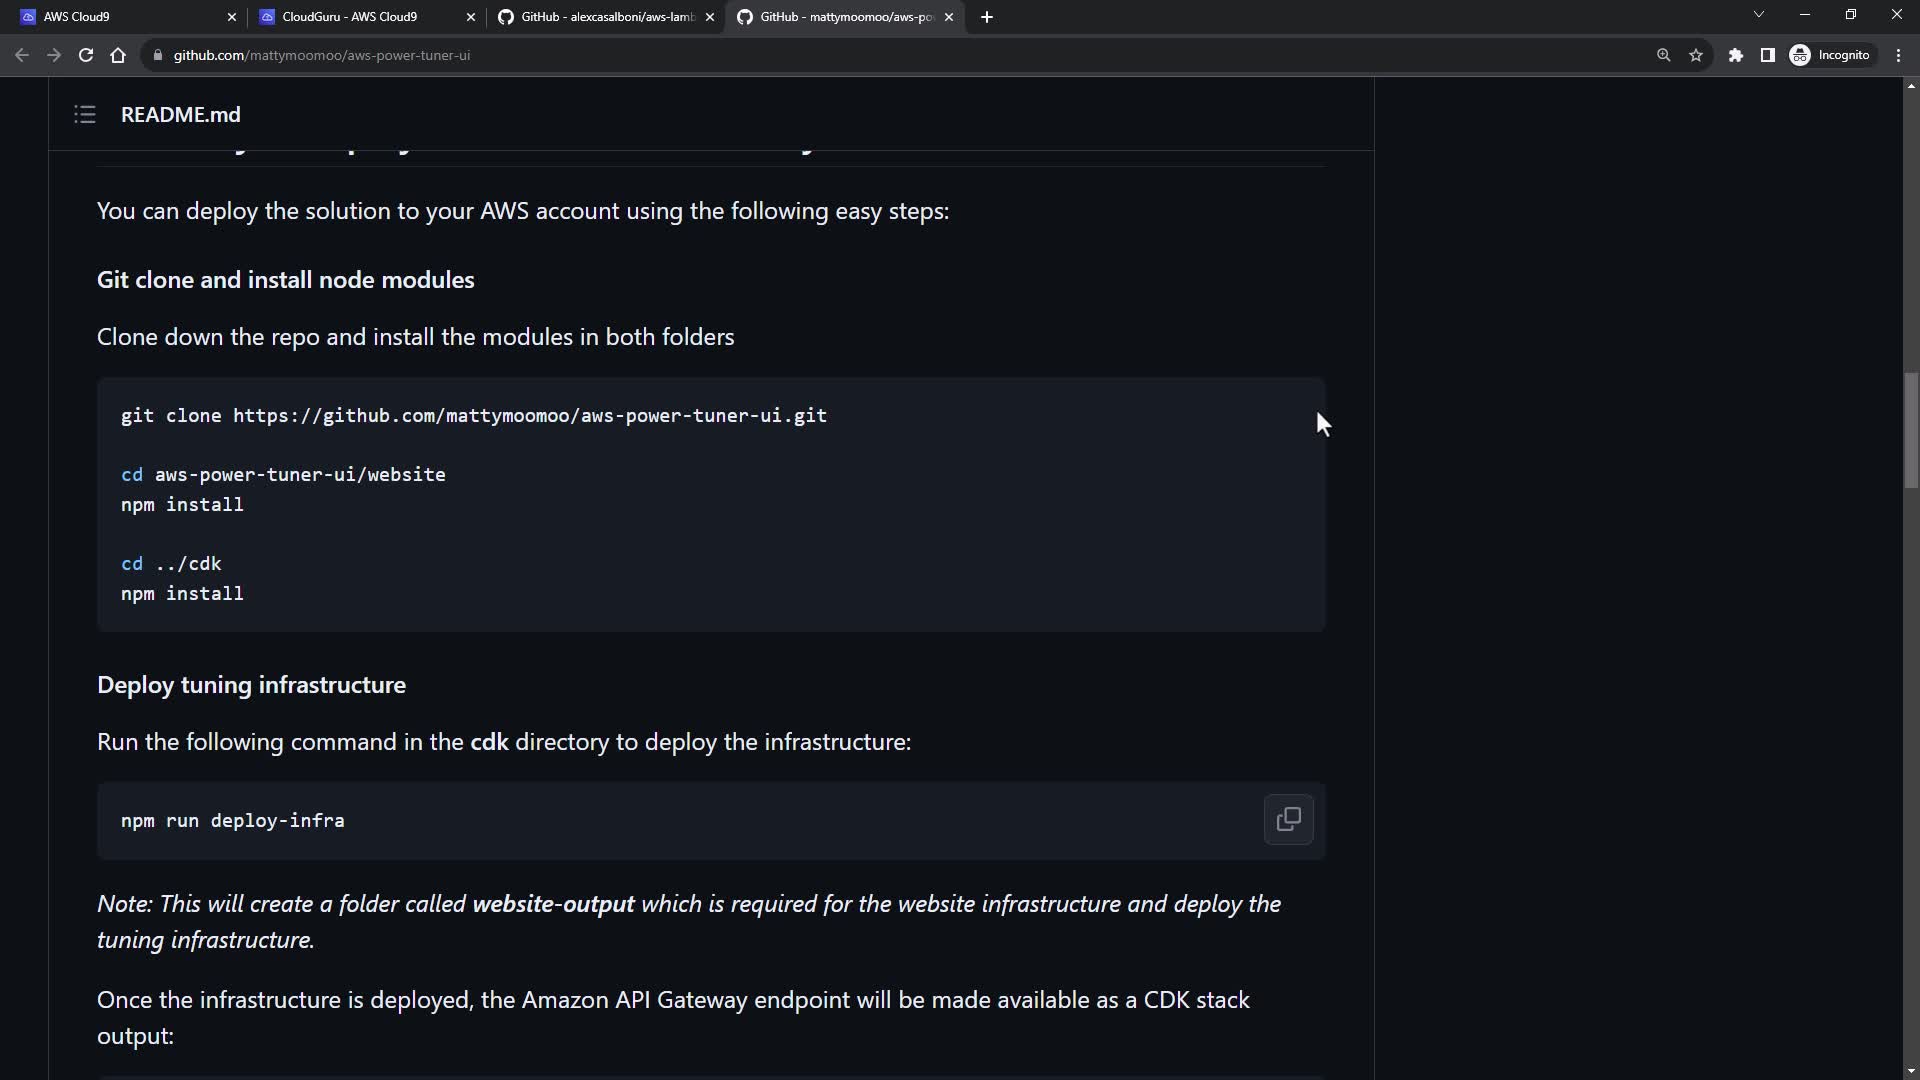Navigate back to previous page
This screenshot has height=1080, width=1920.
pos(22,56)
